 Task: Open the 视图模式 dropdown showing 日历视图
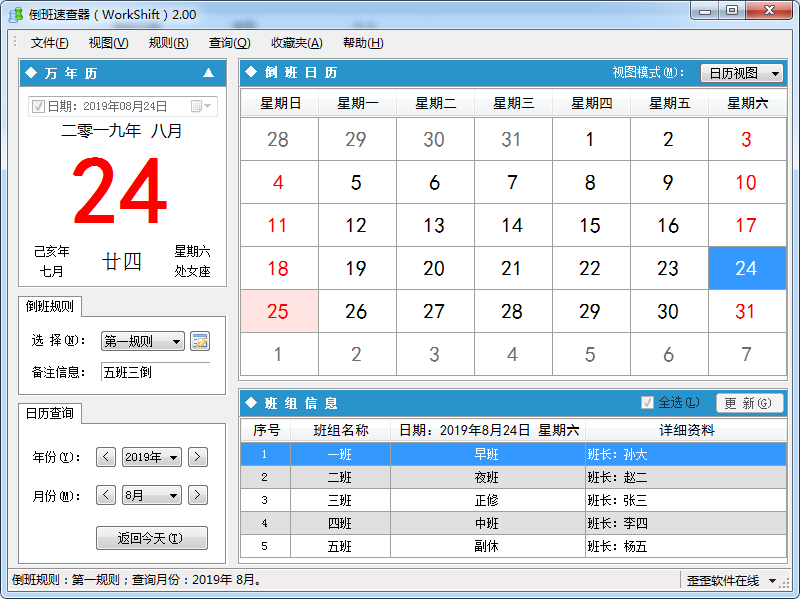pyautogui.click(x=742, y=73)
